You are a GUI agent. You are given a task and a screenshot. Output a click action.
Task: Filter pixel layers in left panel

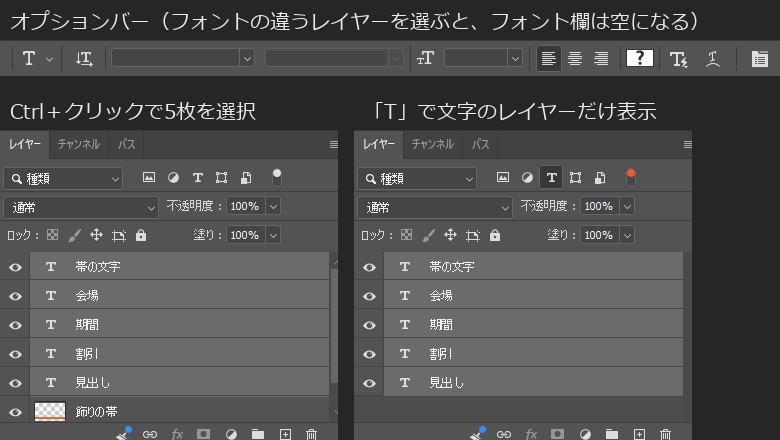point(149,177)
